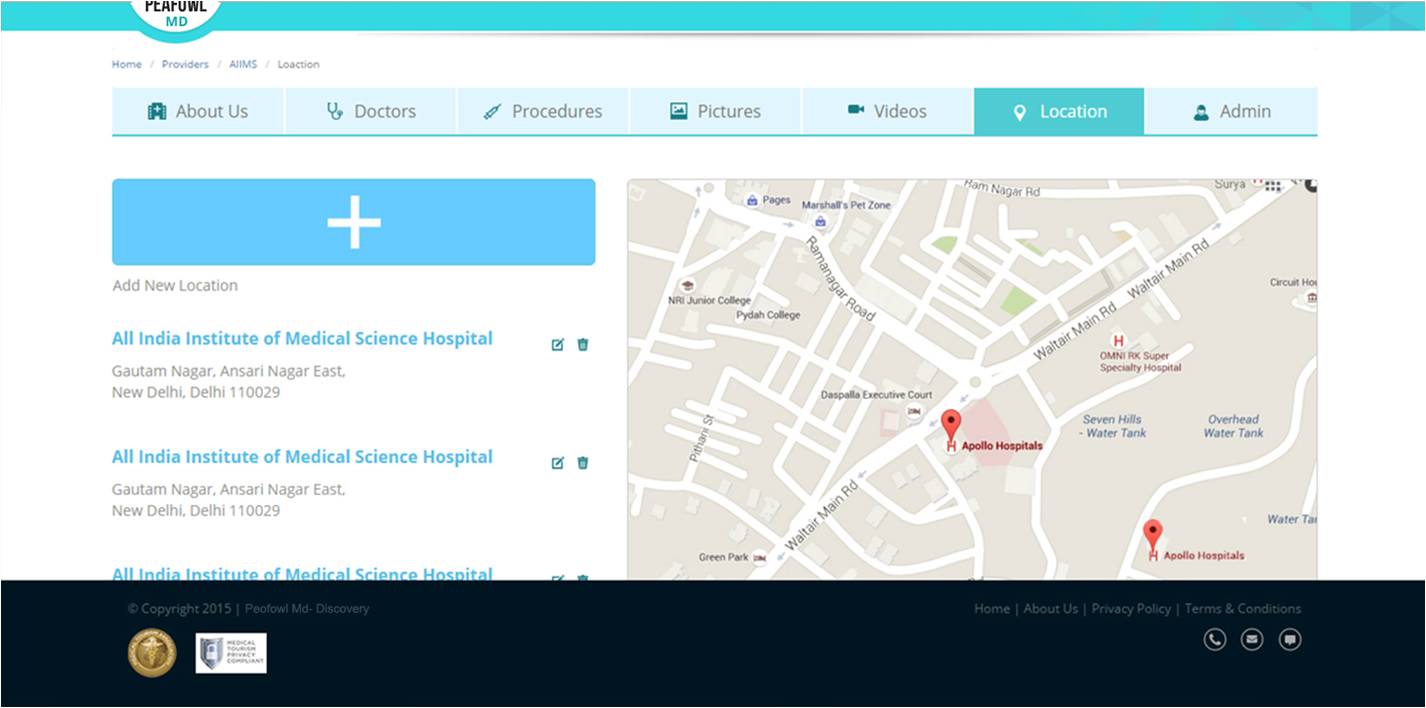This screenshot has width=1426, height=708.
Task: Open the Videos tab
Action: pos(887,111)
